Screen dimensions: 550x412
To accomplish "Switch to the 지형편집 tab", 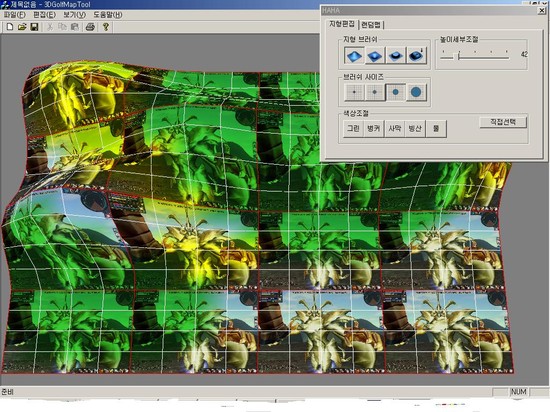I will click(x=342, y=24).
